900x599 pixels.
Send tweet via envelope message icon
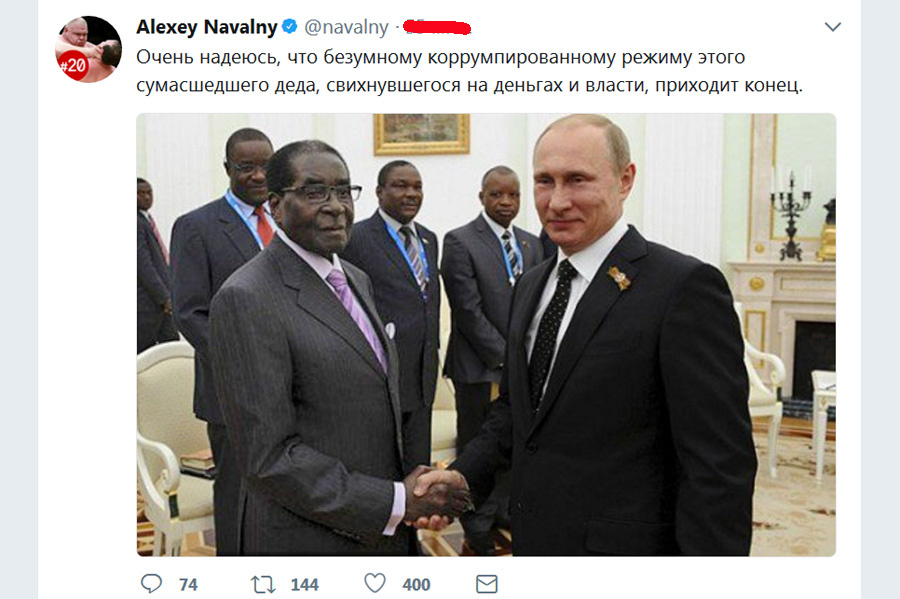tap(487, 584)
